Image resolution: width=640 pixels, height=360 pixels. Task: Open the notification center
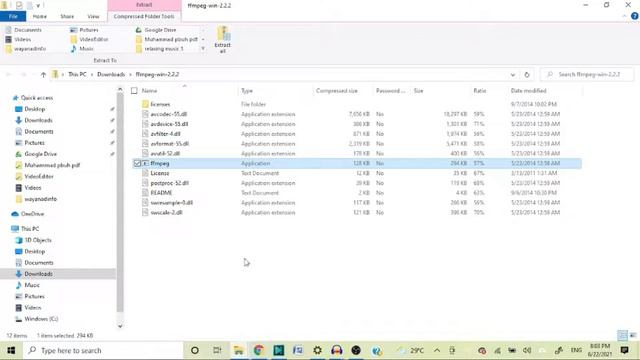pyautogui.click(x=624, y=350)
